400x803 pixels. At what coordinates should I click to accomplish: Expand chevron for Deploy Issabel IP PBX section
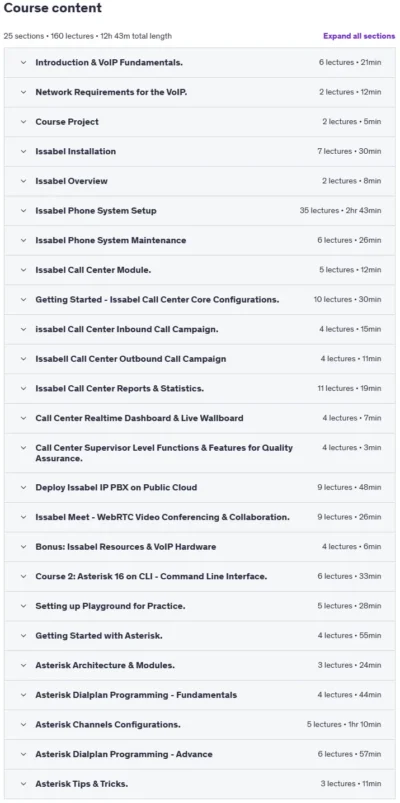coord(23,488)
